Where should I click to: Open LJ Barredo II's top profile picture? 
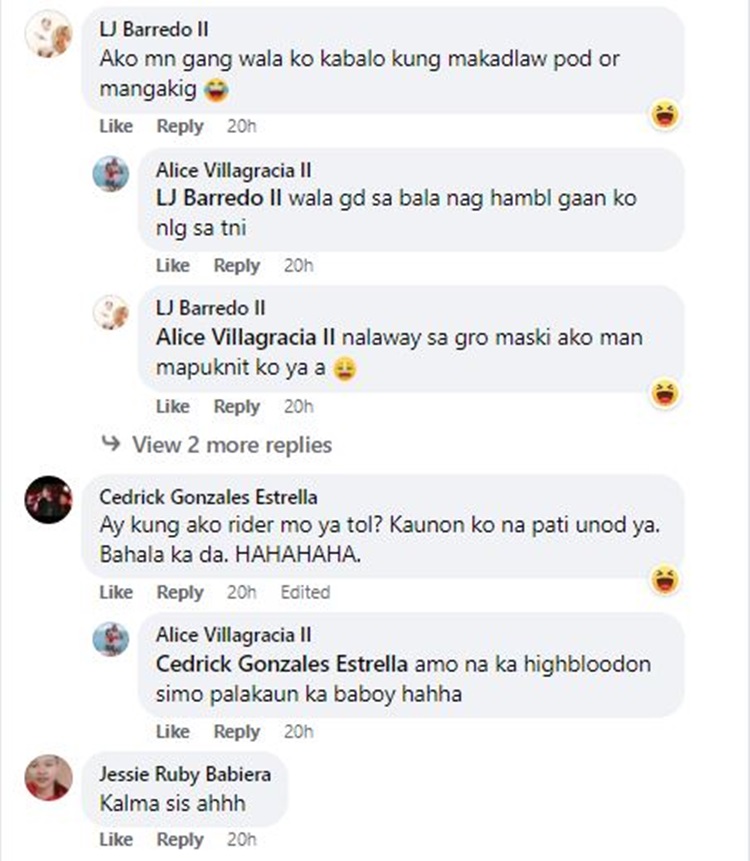pos(49,34)
